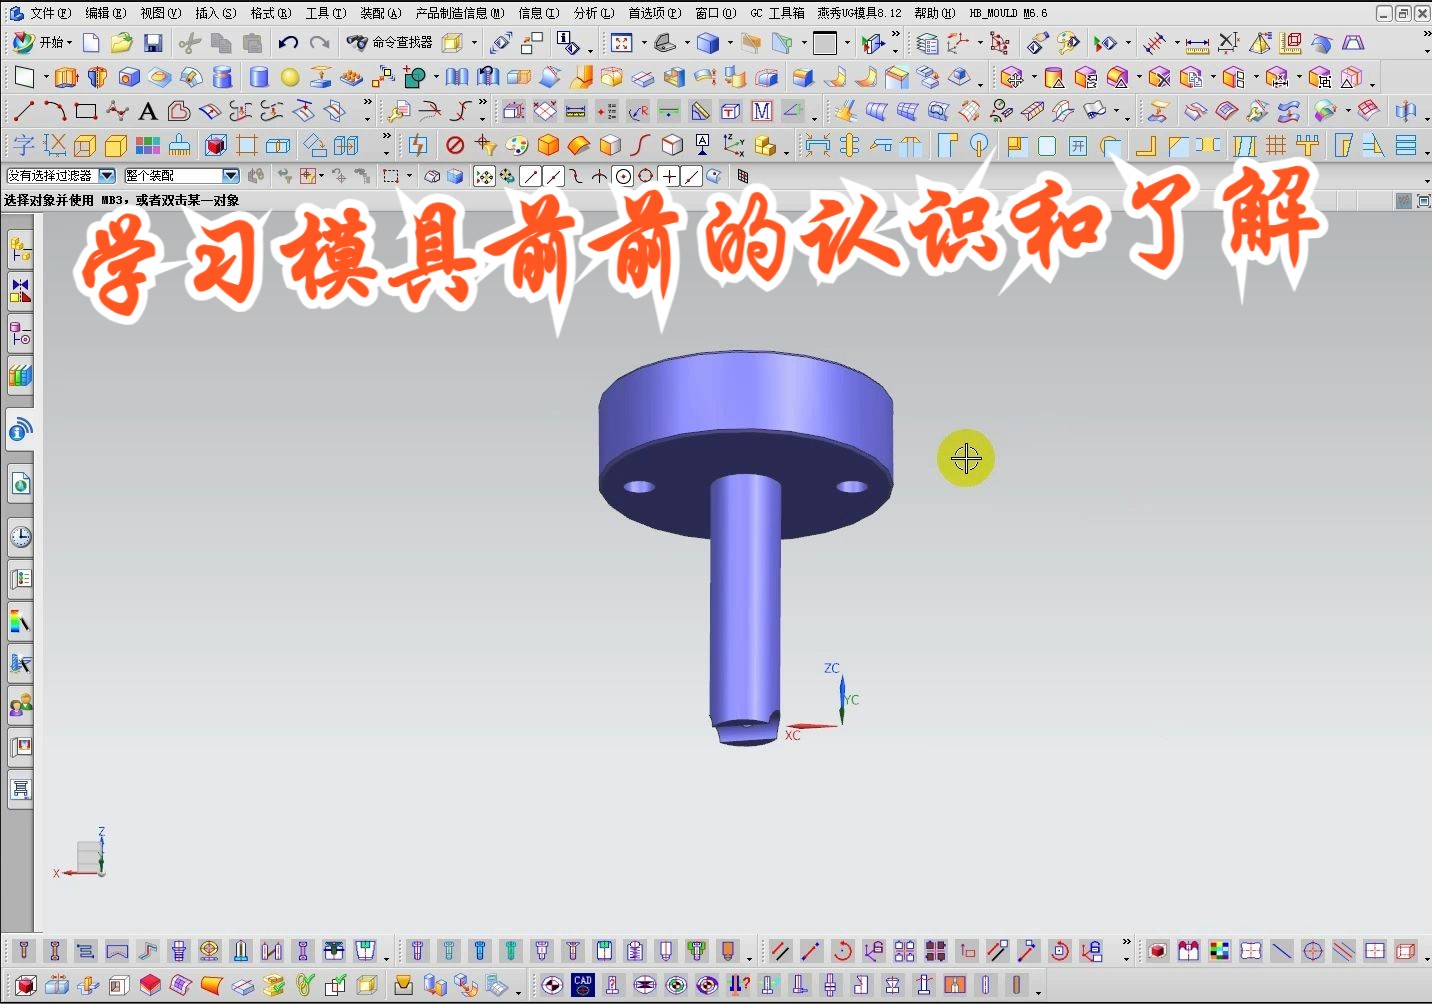Open the 没有选择过滤器 selection filter dropdown

click(61, 176)
